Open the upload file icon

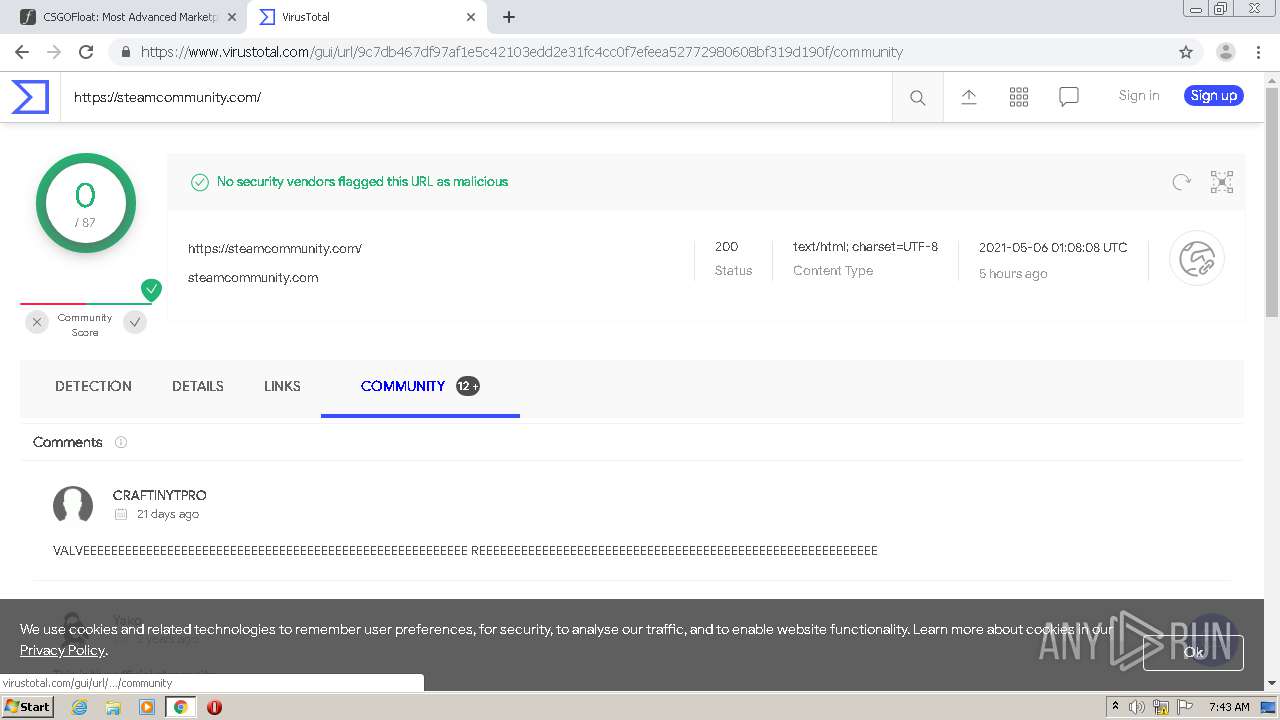[x=969, y=97]
